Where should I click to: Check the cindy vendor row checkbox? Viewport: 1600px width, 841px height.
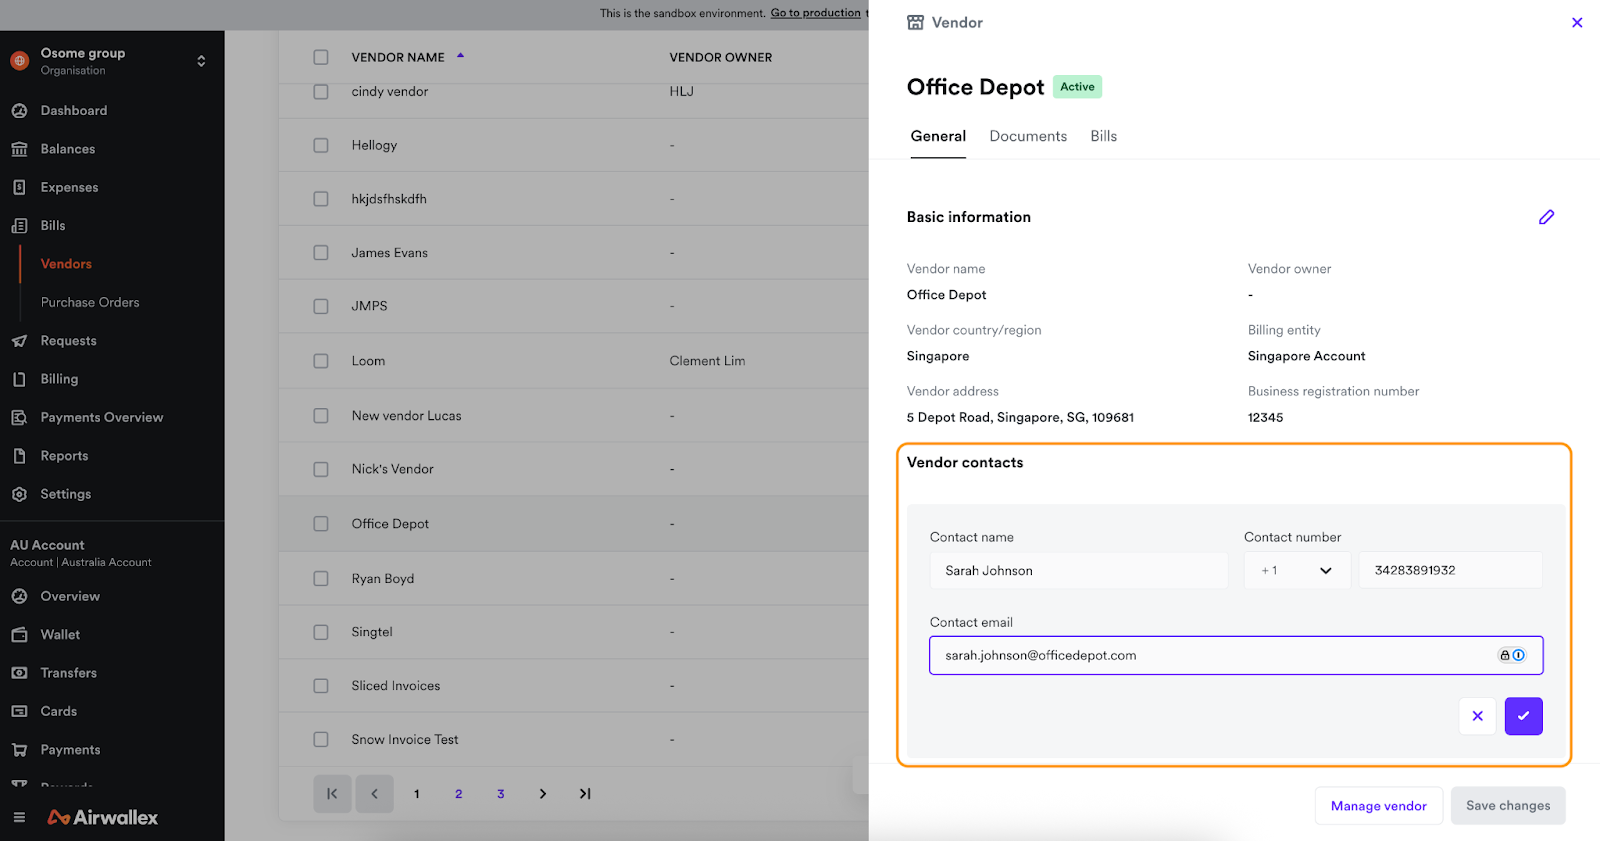321,91
